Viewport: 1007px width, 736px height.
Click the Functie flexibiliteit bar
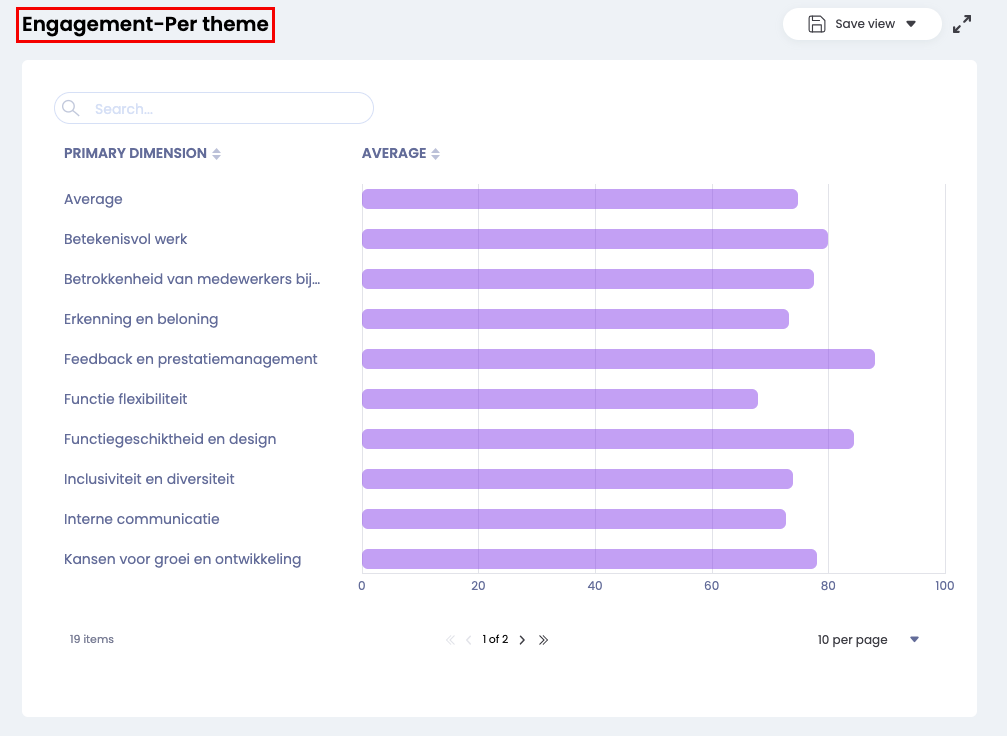pos(559,399)
